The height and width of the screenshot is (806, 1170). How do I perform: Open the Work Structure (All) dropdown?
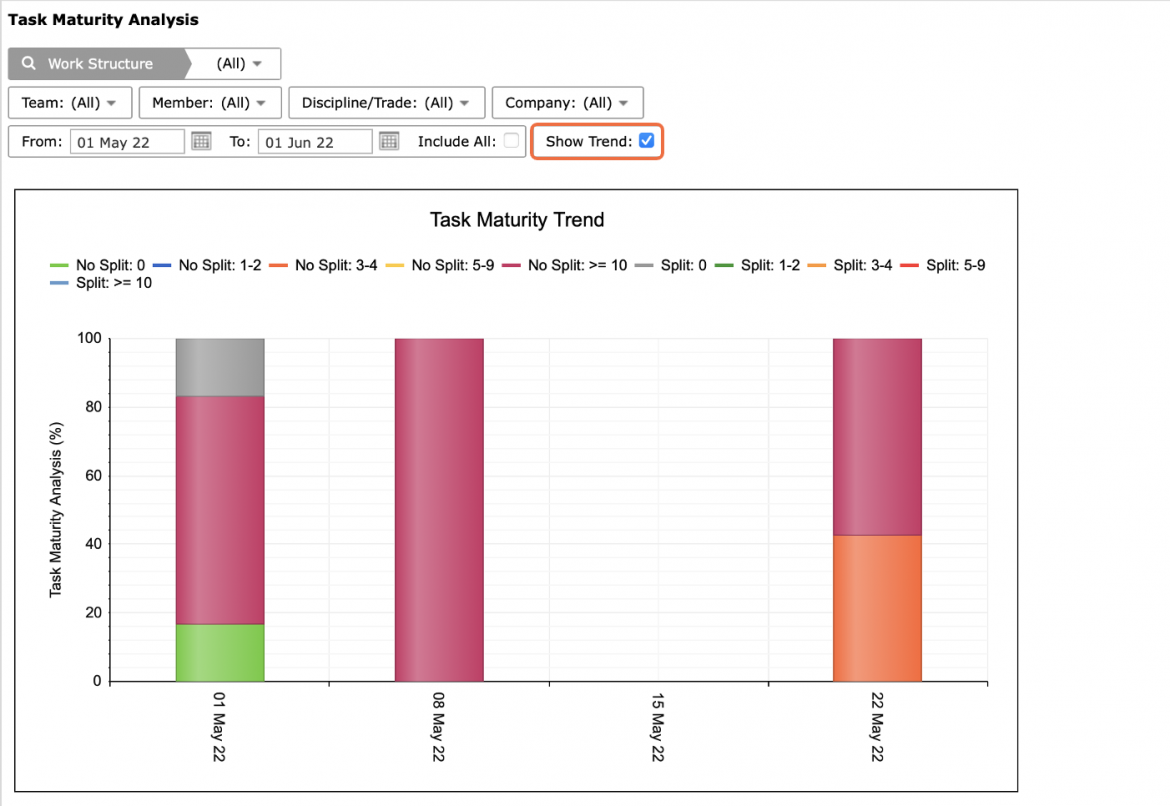tap(239, 63)
